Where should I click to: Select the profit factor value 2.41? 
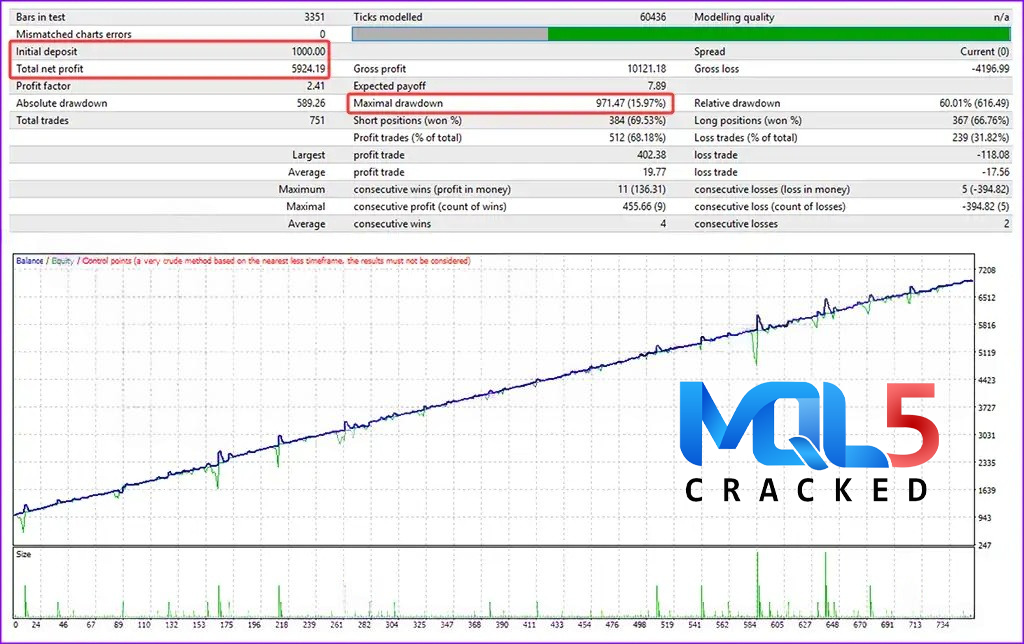315,86
